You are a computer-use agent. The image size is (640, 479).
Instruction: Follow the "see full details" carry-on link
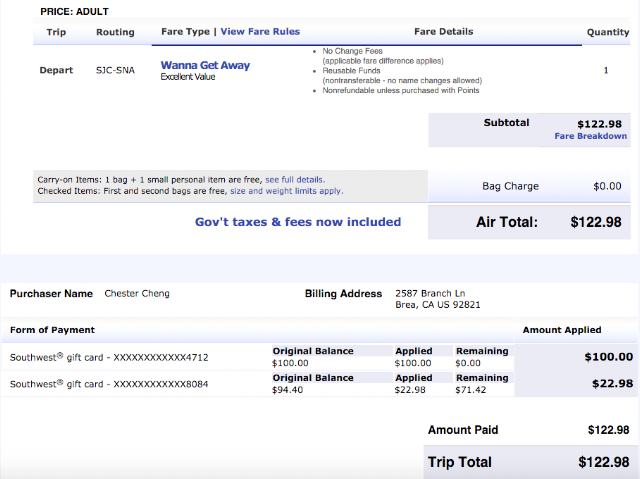294,180
